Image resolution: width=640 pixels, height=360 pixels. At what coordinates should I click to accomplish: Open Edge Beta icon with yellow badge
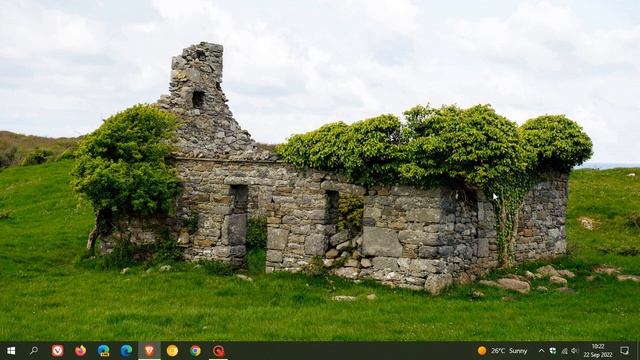pyautogui.click(x=103, y=351)
